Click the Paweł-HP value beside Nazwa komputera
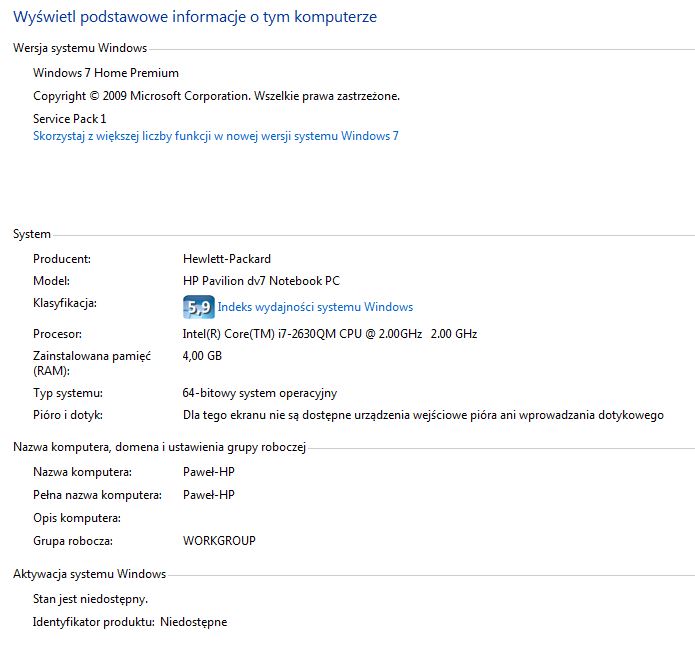 (x=208, y=472)
